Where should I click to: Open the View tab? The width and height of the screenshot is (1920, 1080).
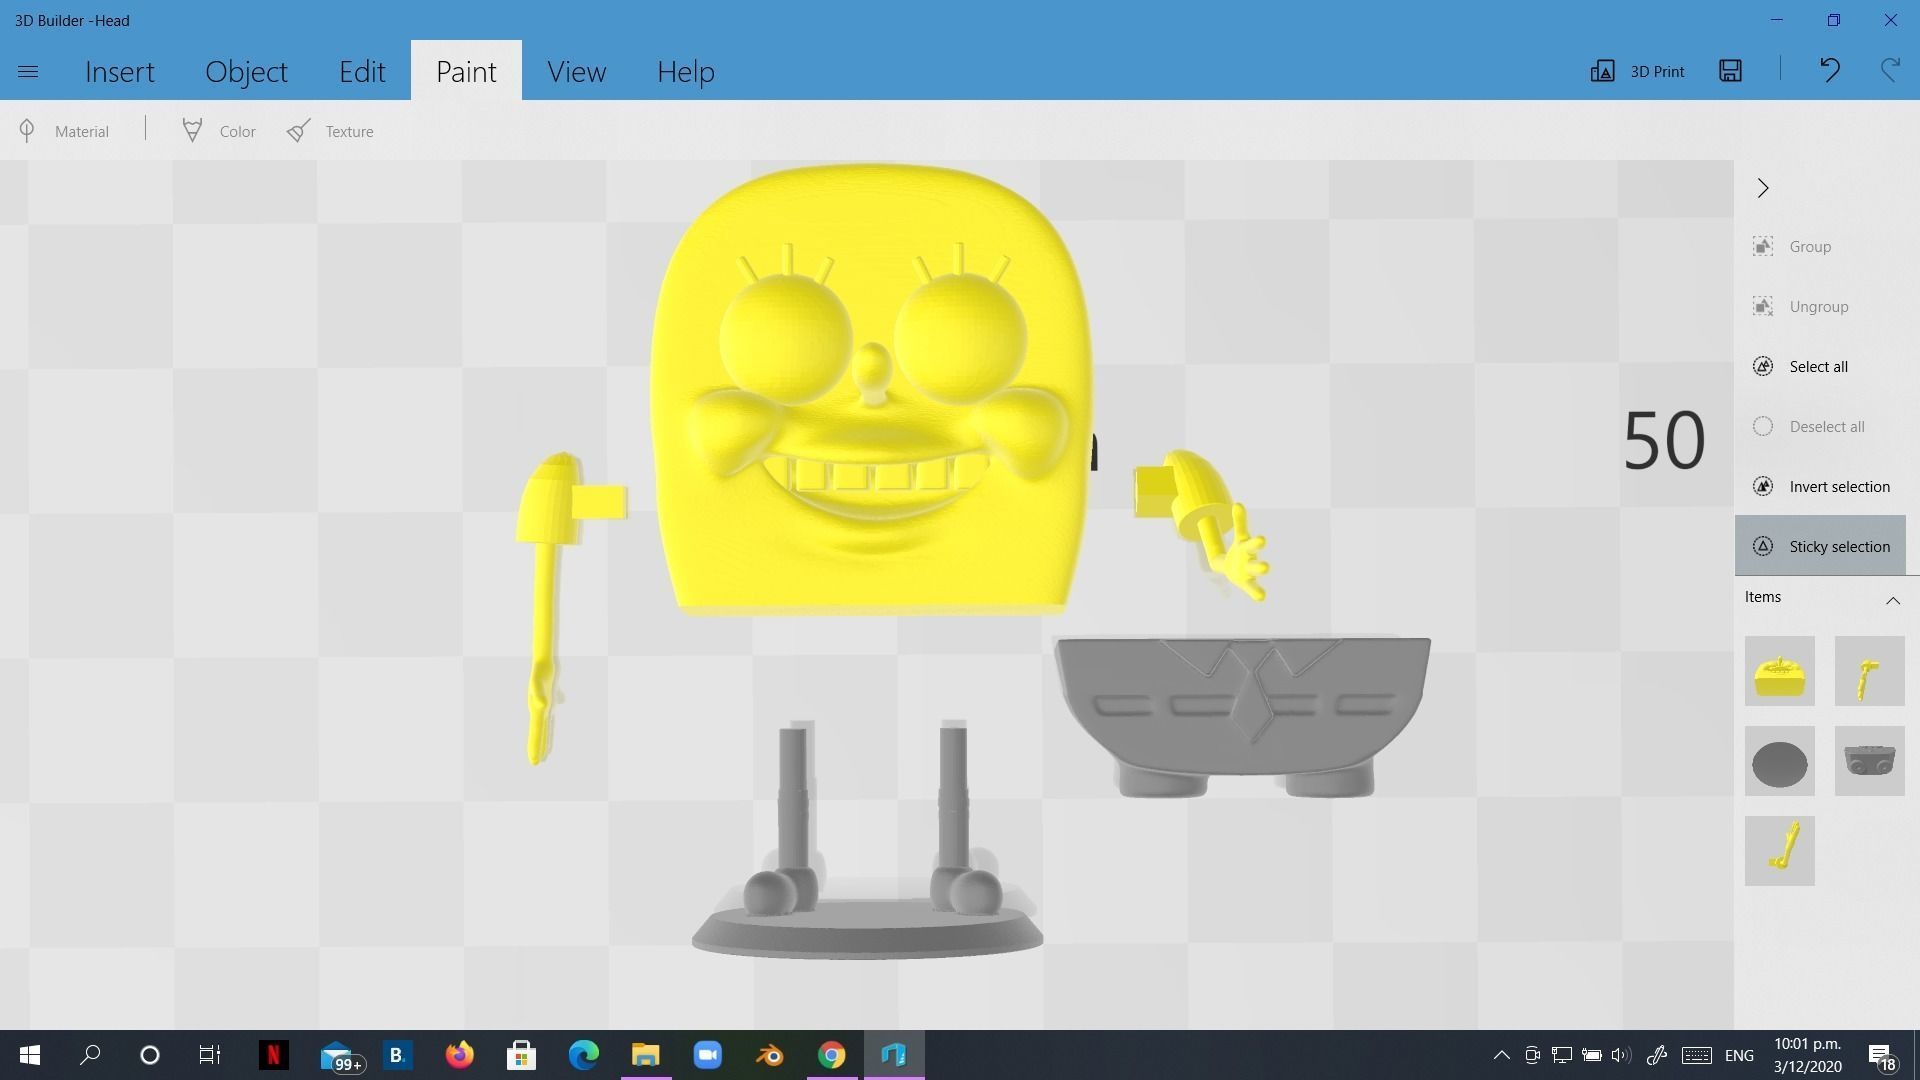click(576, 71)
